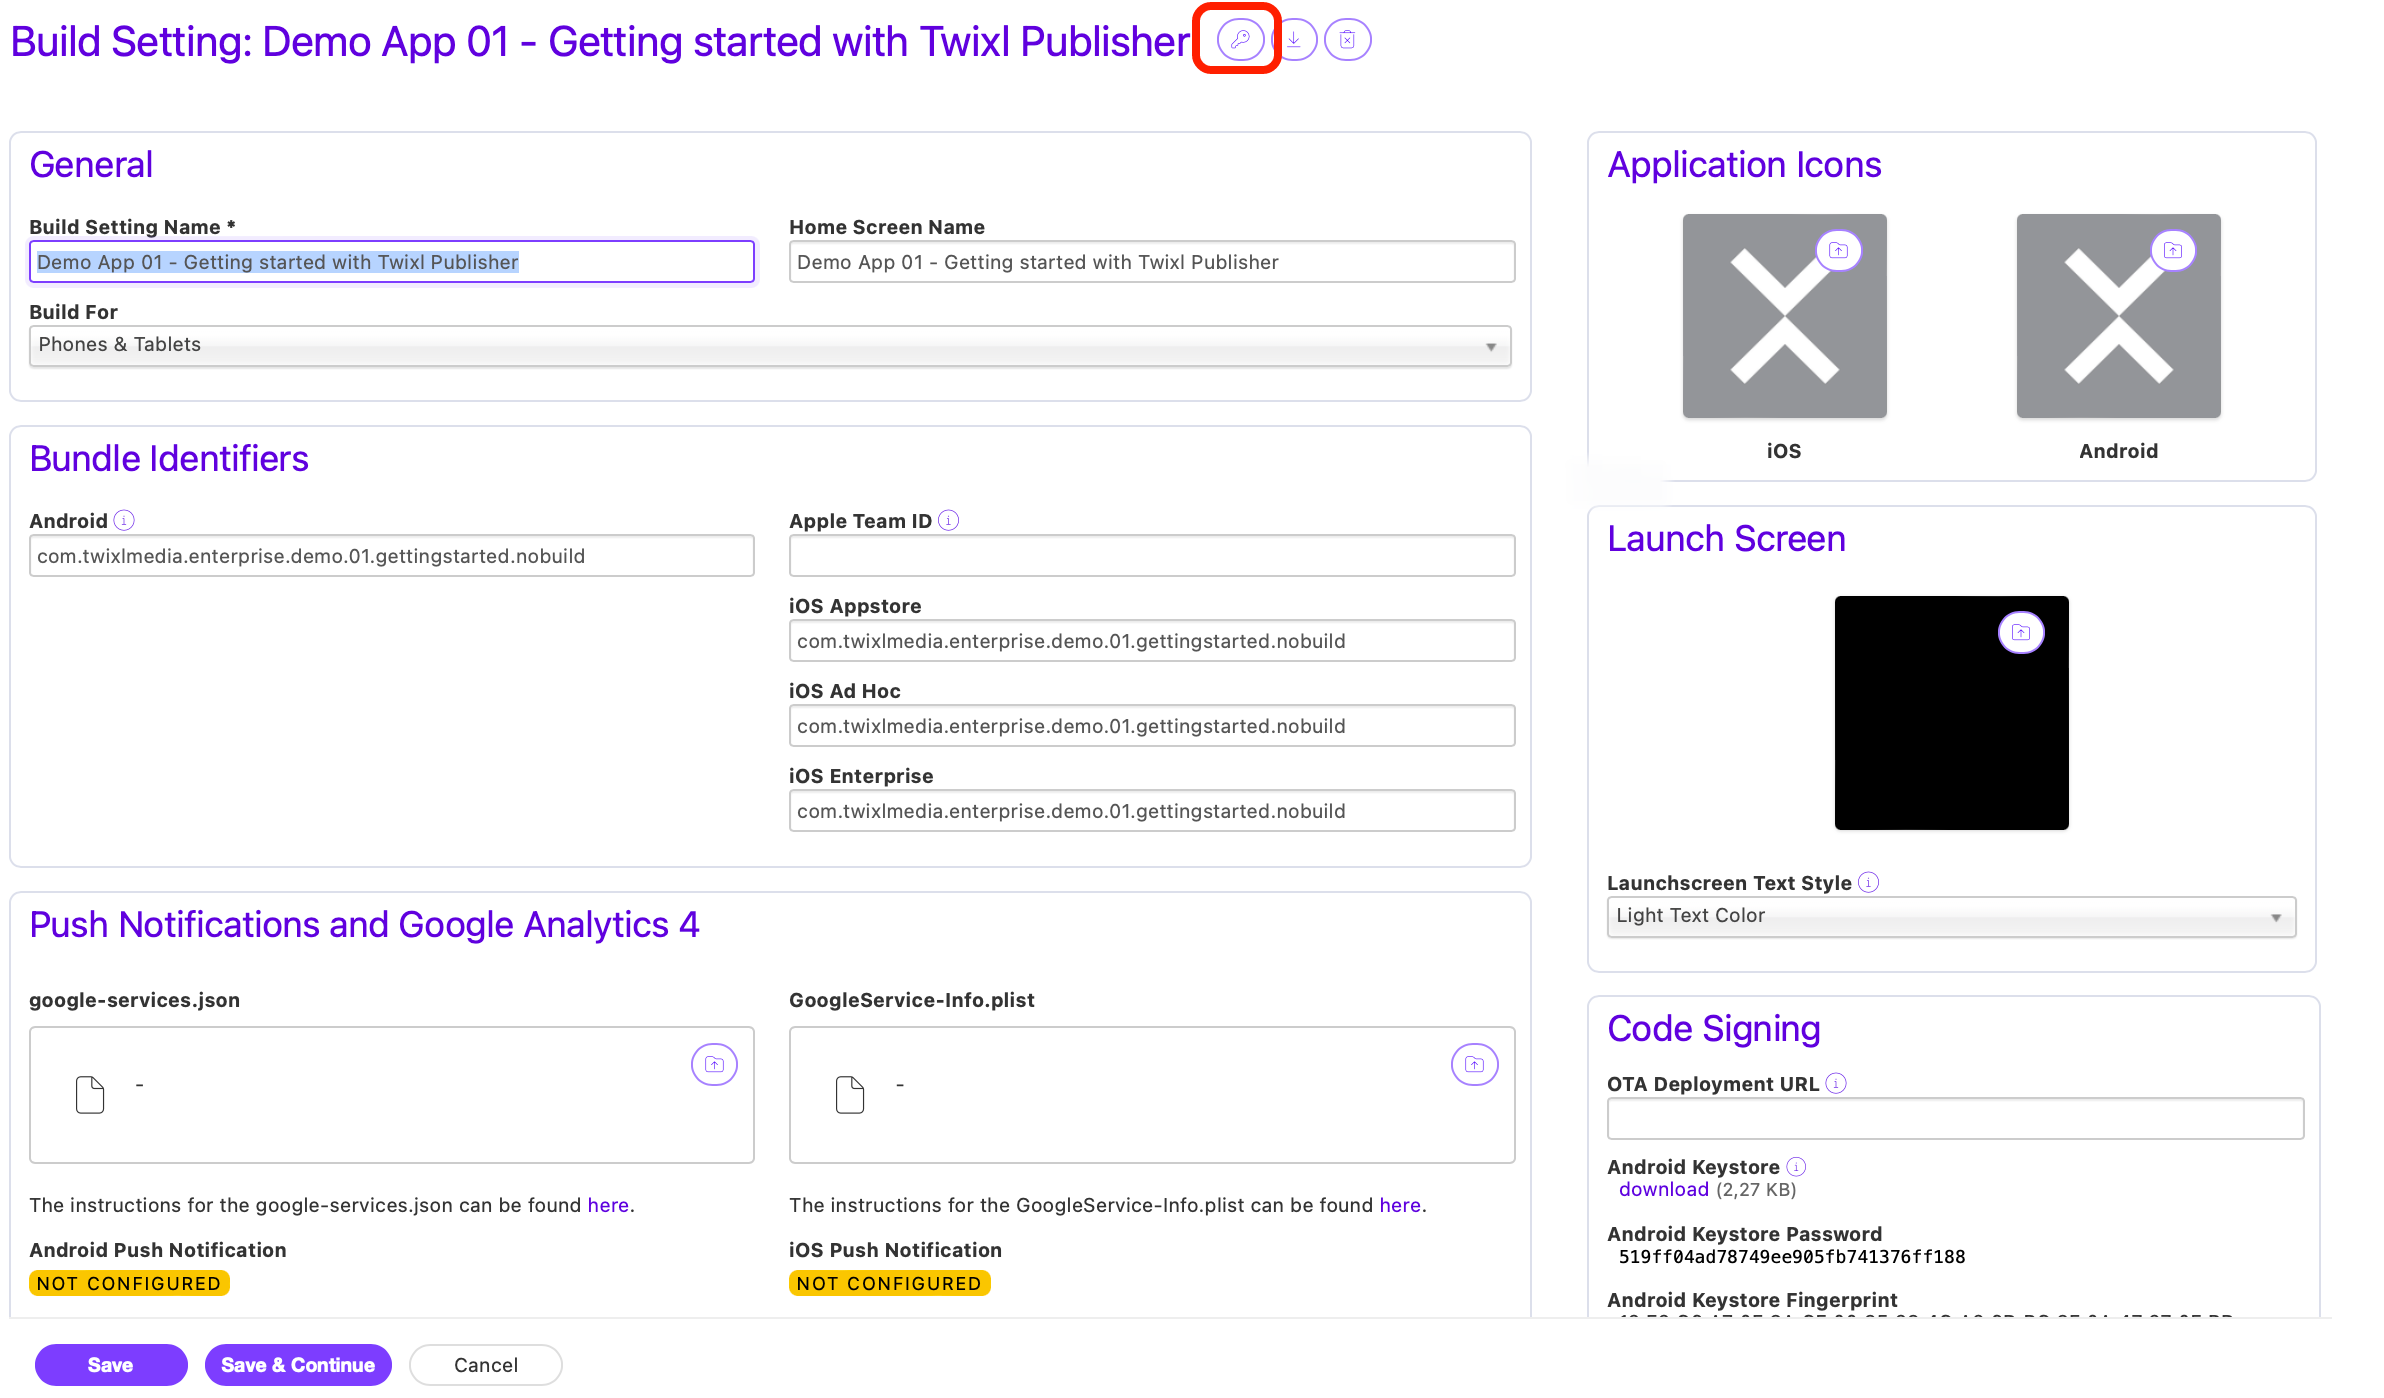This screenshot has height=1398, width=2384.
Task: Click the GoogleService-Info.plist file document icon
Action: click(x=850, y=1095)
